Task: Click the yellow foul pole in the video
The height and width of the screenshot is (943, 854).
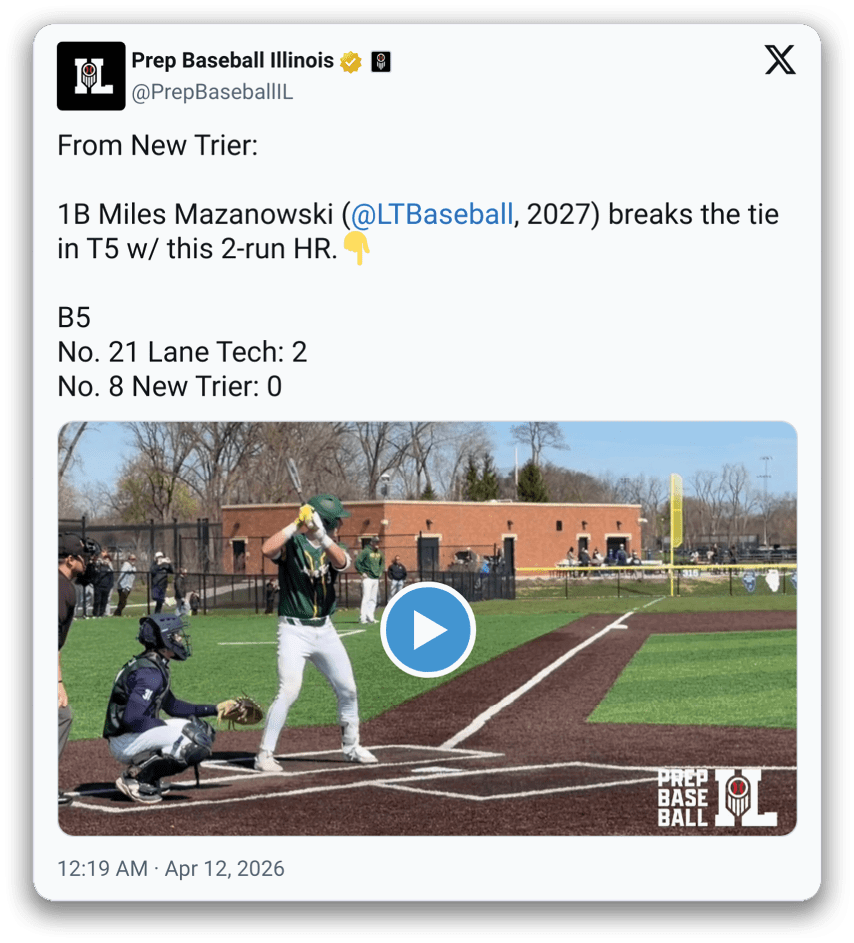Action: click(x=675, y=532)
